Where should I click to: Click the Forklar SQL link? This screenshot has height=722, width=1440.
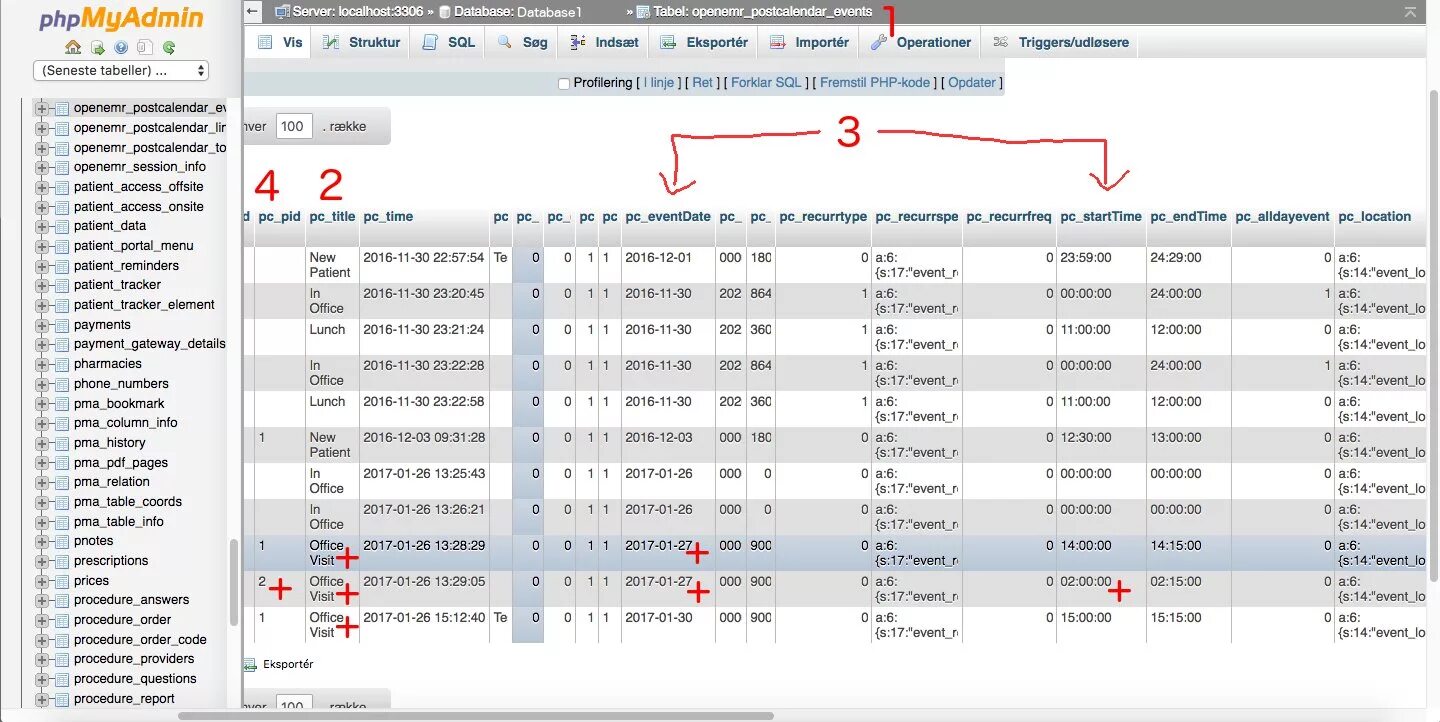[766, 83]
